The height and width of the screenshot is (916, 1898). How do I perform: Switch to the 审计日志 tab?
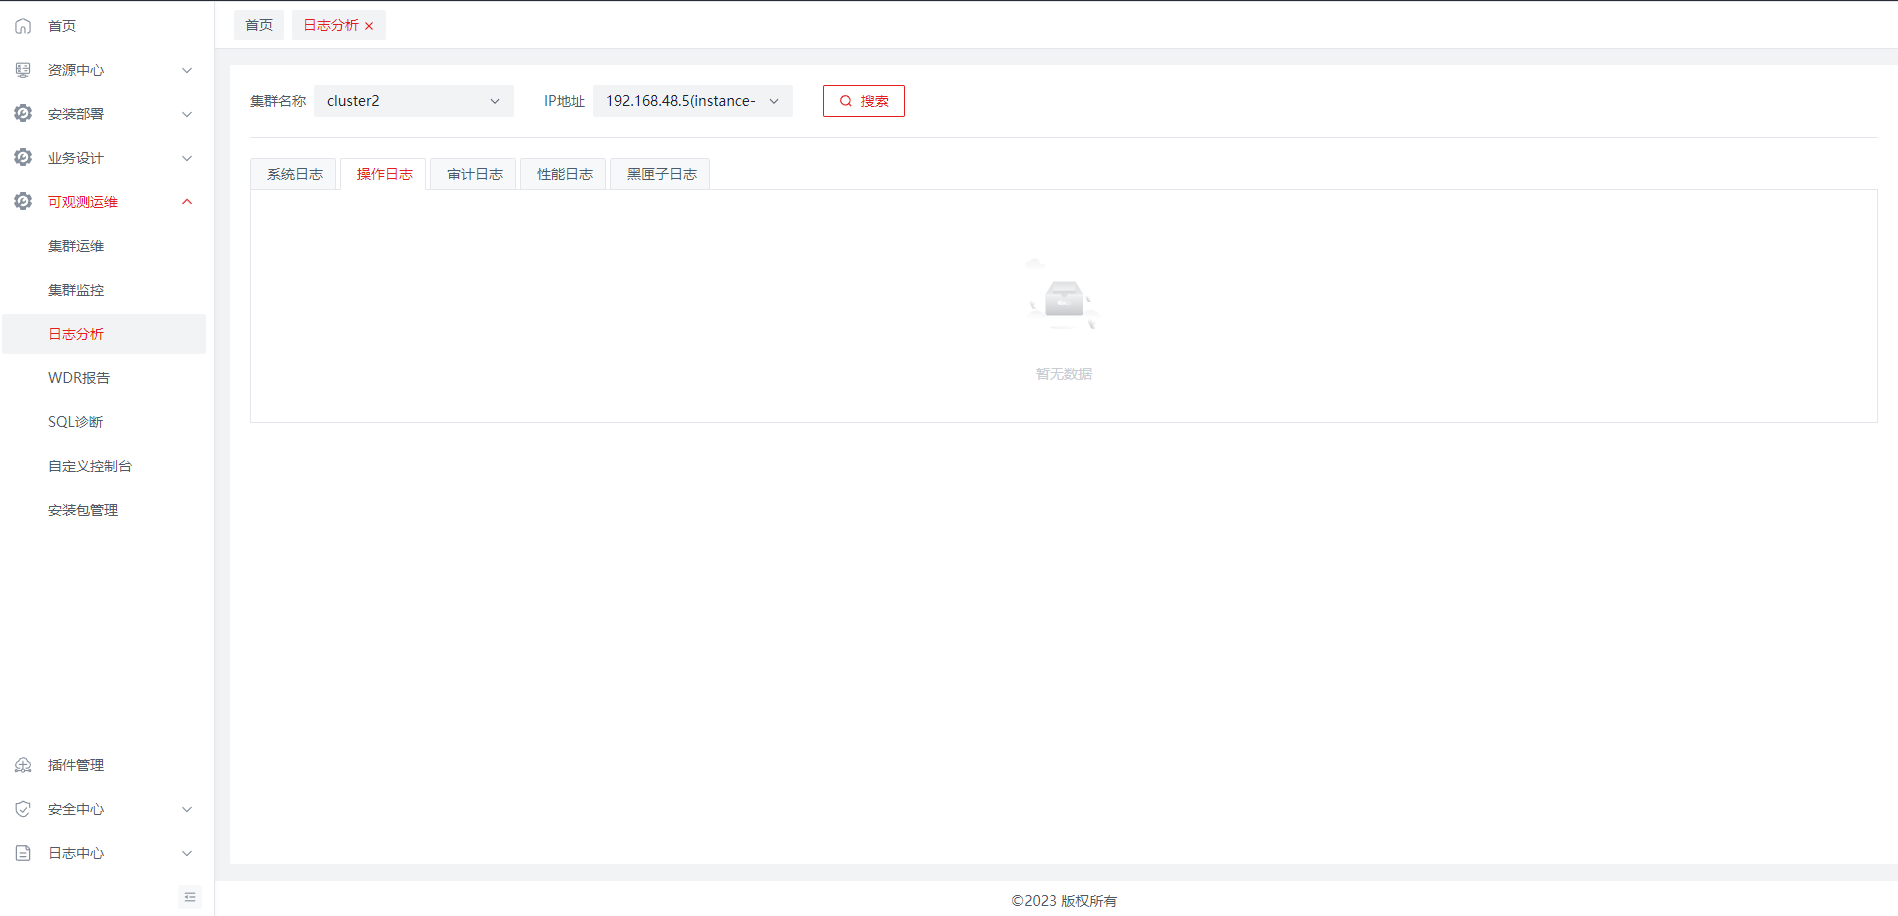tap(474, 174)
